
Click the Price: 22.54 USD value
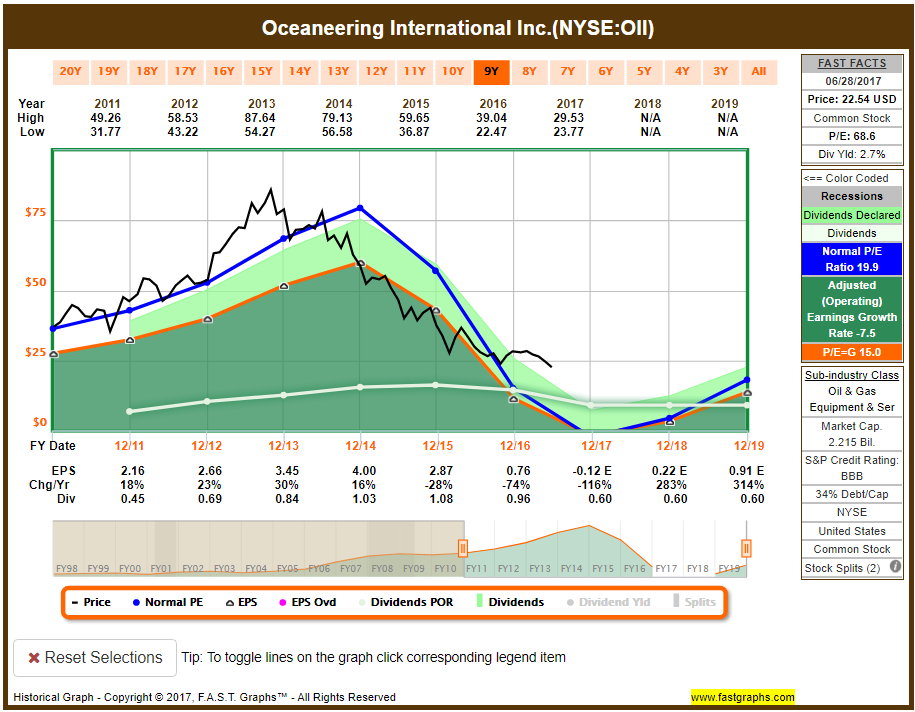(851, 99)
